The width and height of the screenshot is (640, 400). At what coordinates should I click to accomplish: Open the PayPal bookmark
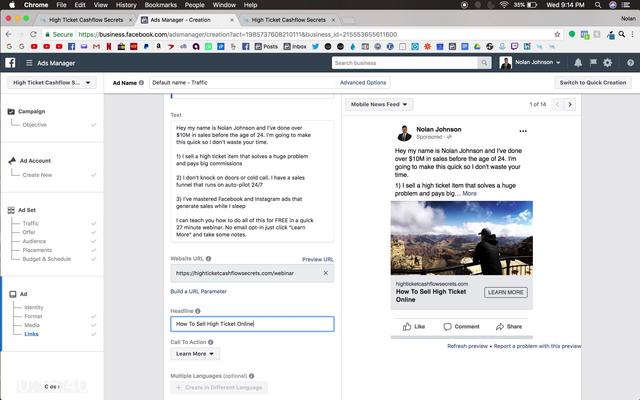[x=146, y=47]
